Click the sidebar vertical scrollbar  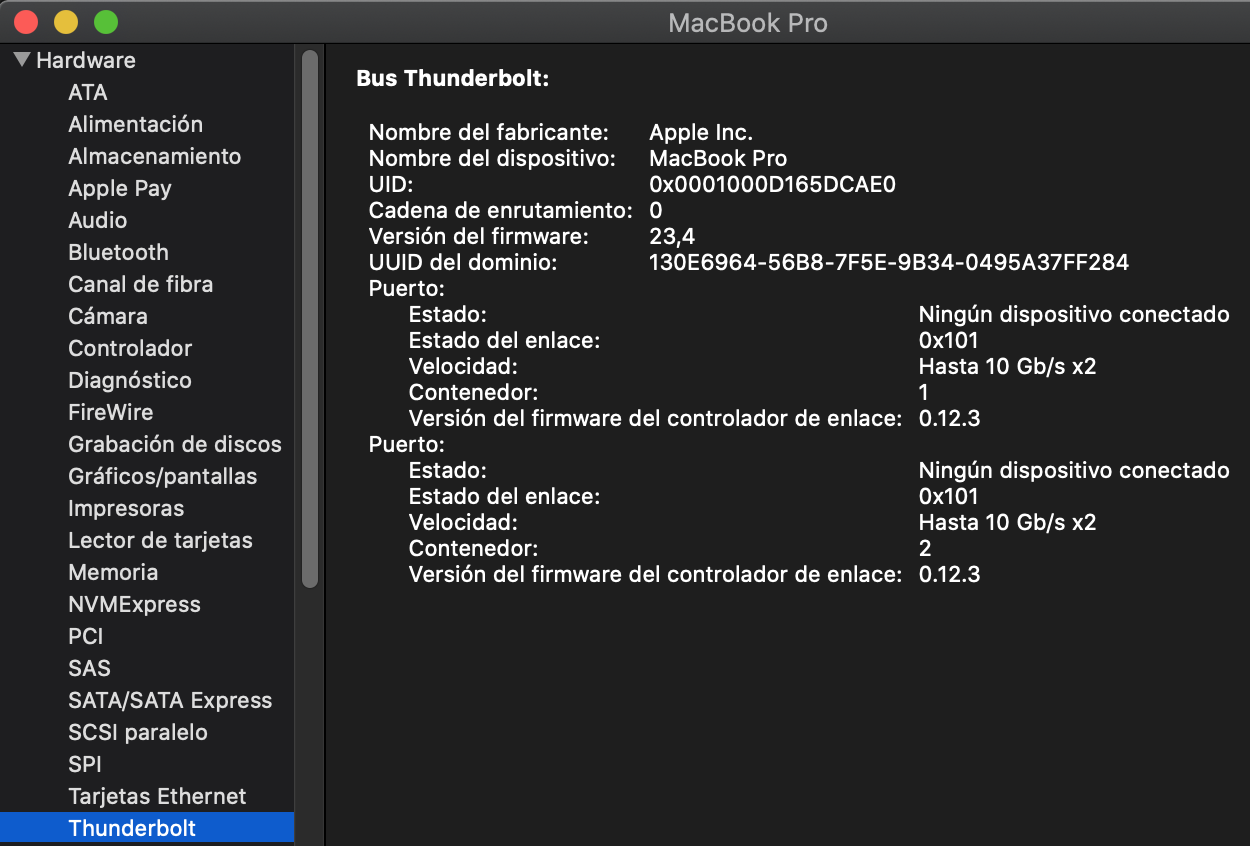310,320
